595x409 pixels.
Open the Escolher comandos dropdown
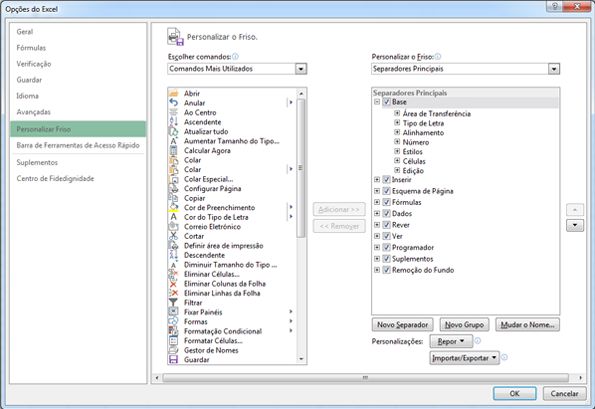[301, 69]
